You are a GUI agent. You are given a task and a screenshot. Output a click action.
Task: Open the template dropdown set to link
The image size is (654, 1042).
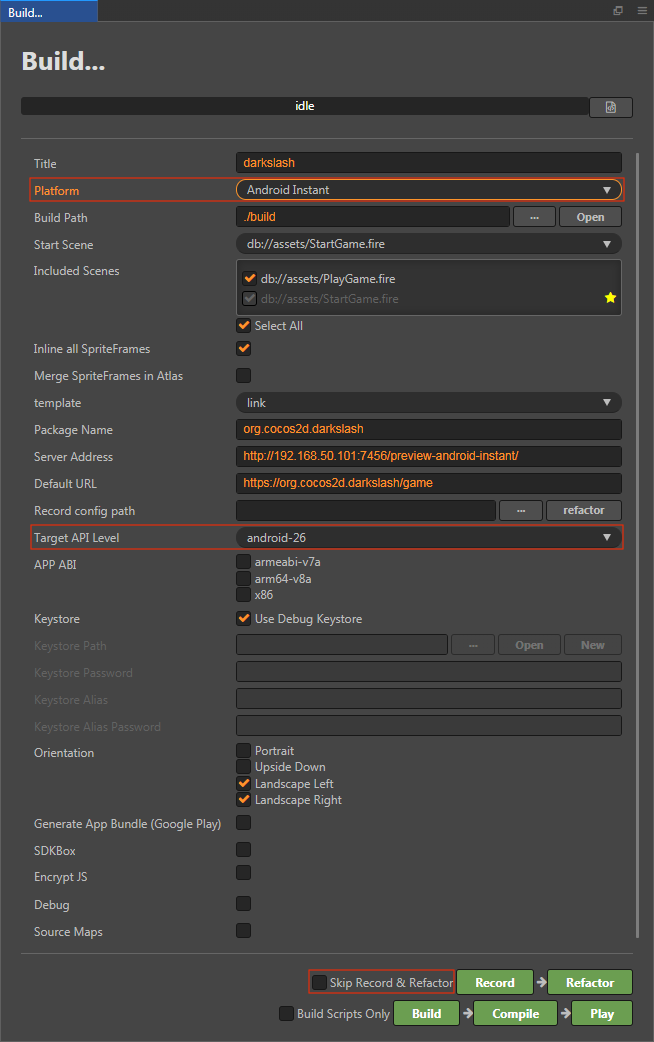click(429, 403)
